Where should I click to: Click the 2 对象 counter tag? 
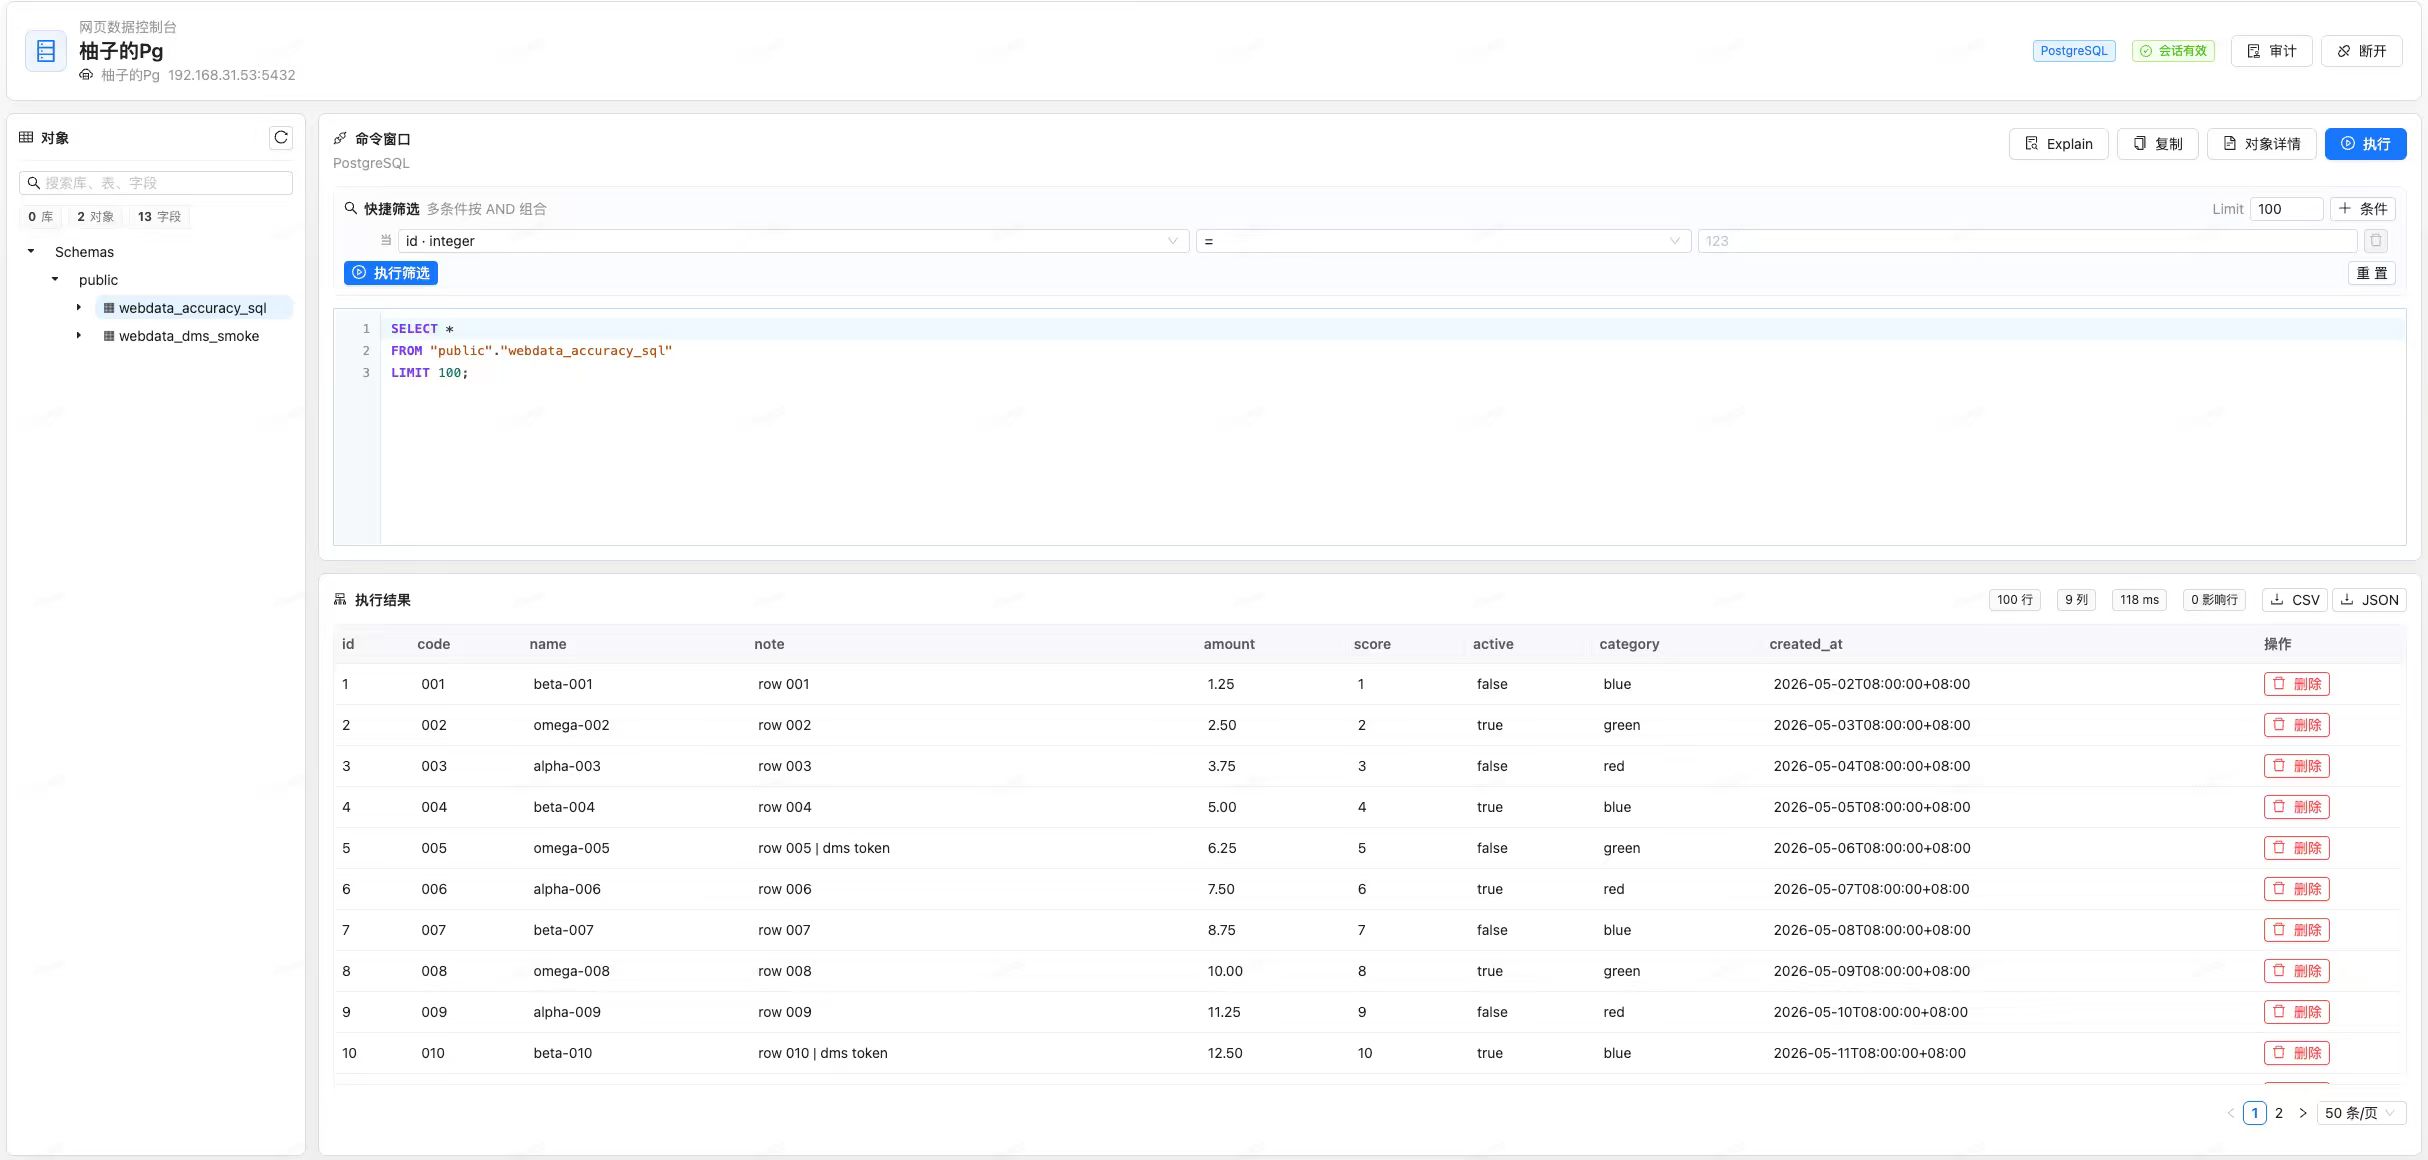(x=95, y=217)
